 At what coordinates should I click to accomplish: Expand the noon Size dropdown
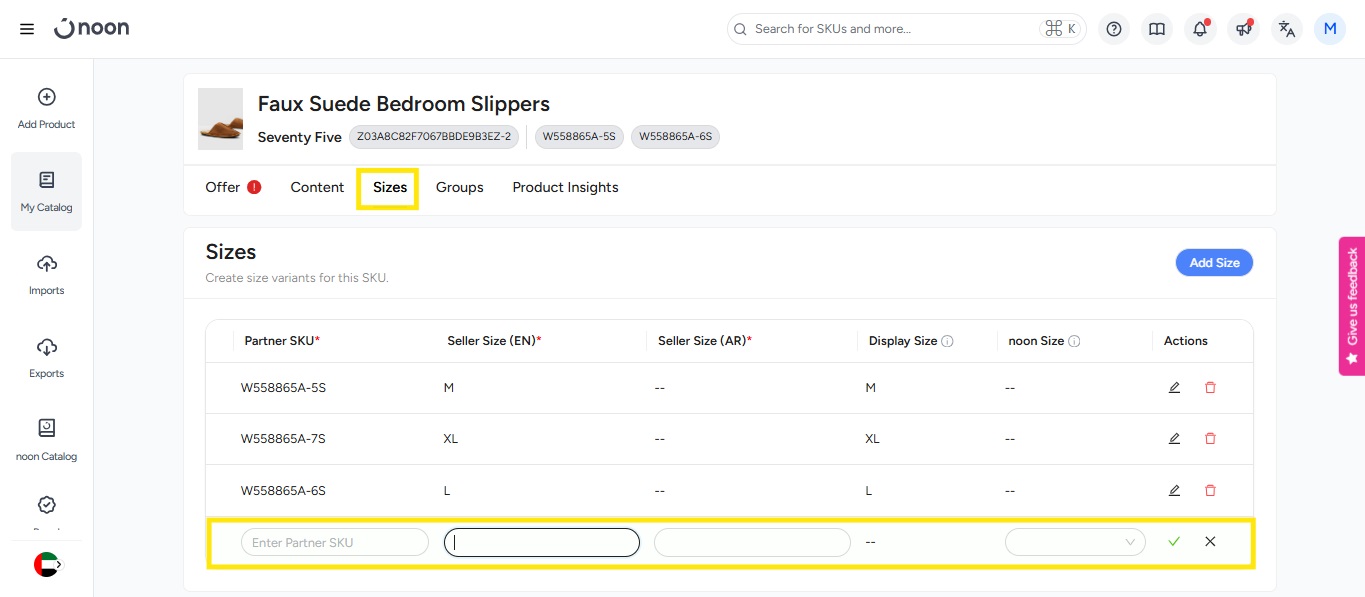(x=1075, y=542)
